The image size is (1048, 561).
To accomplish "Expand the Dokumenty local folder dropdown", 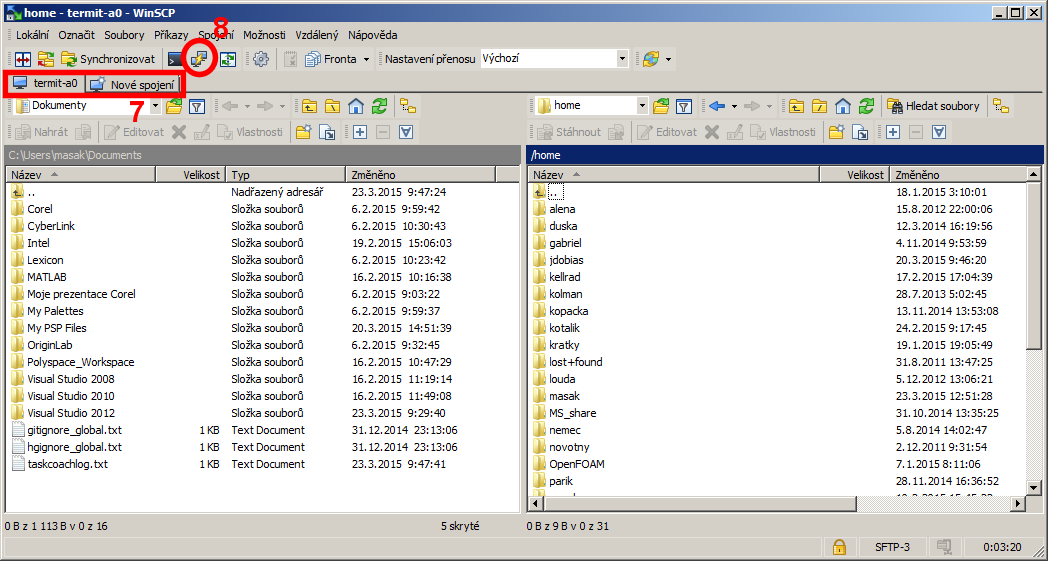I will pos(155,106).
